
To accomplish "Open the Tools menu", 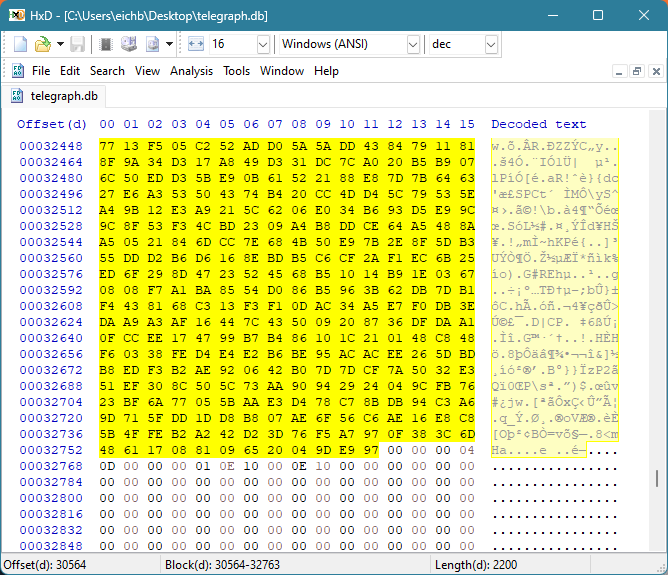I will (236, 71).
